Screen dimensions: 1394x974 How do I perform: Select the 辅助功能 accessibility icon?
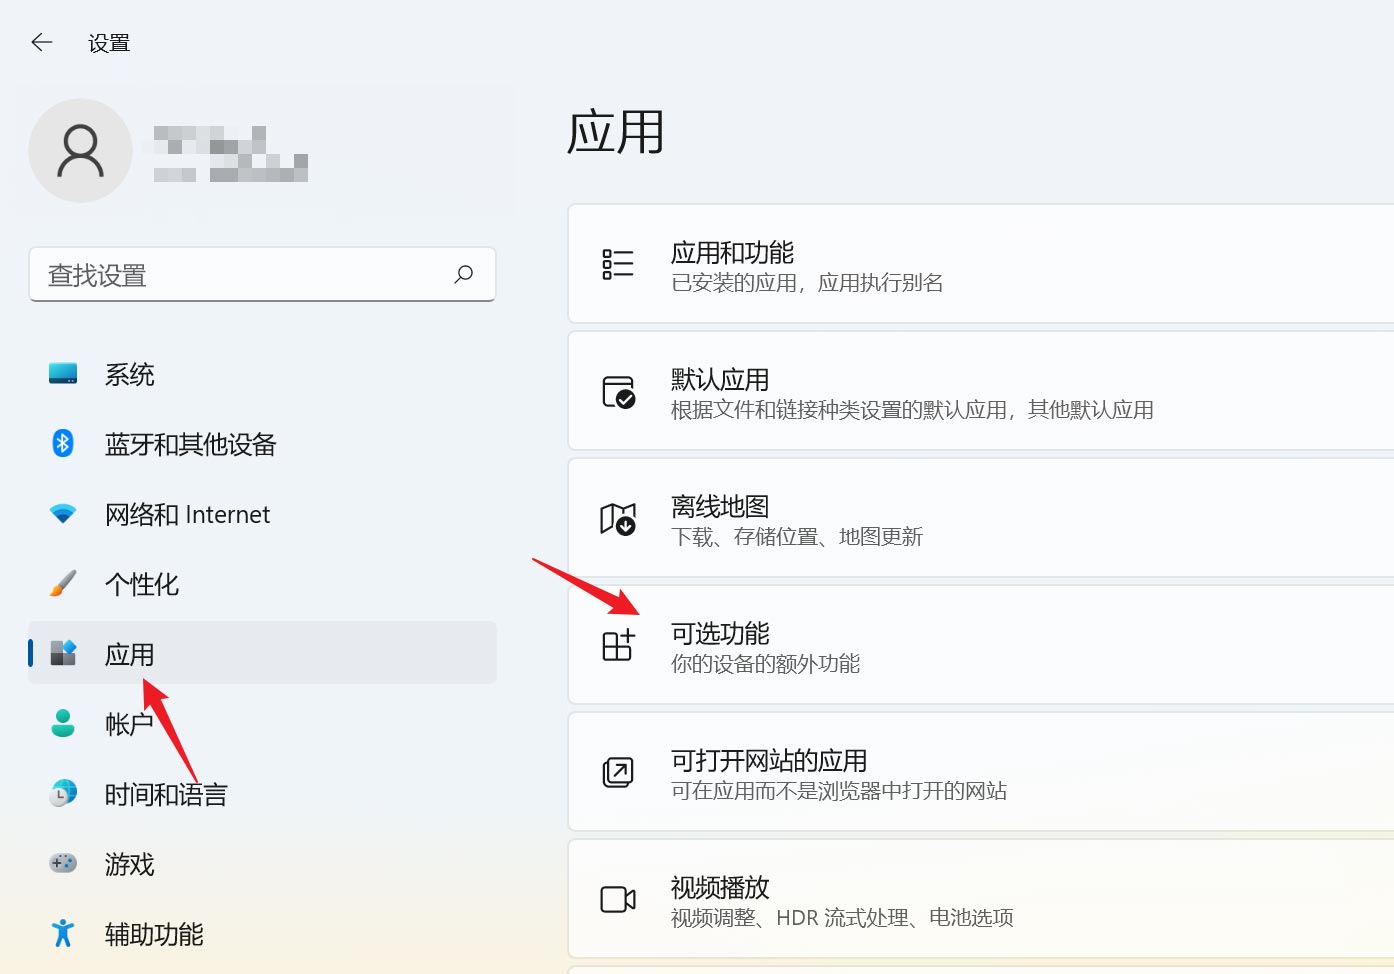(x=62, y=933)
